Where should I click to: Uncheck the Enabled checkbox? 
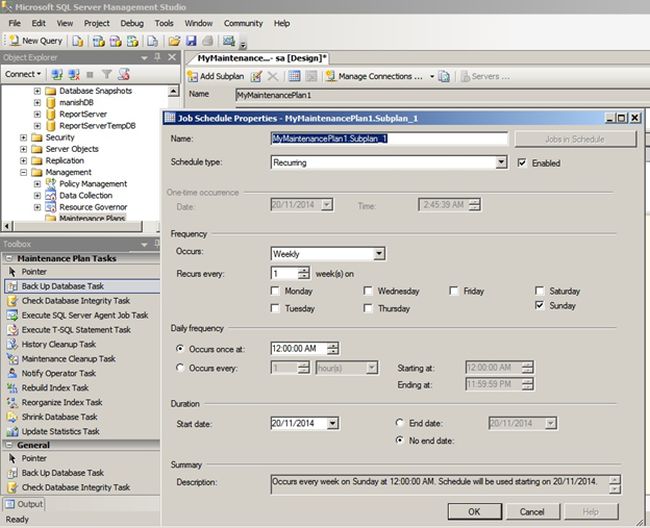[522, 163]
